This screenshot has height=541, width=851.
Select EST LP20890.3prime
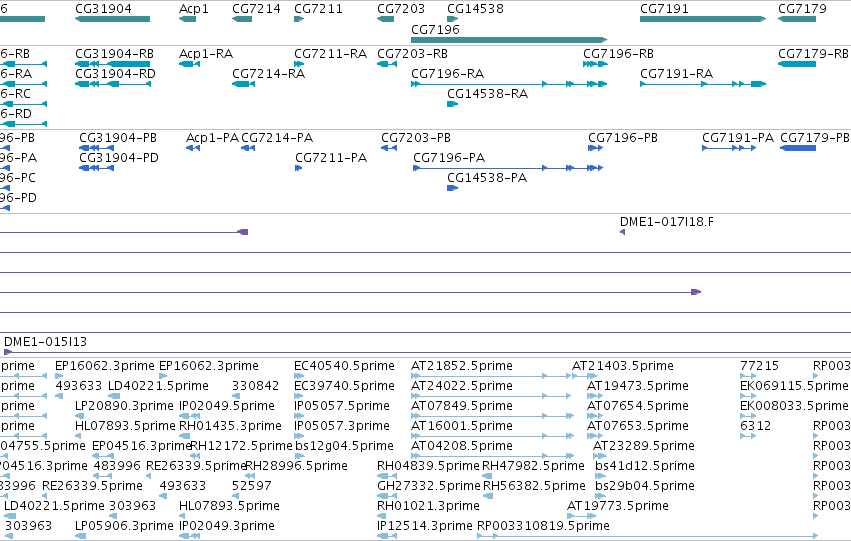[124, 406]
